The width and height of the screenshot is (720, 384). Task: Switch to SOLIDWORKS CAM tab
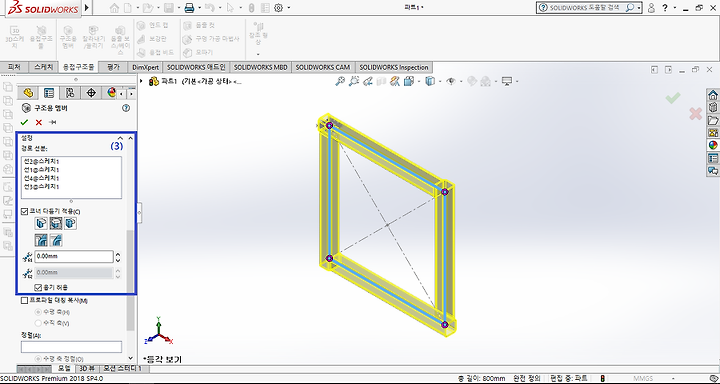pyautogui.click(x=323, y=67)
